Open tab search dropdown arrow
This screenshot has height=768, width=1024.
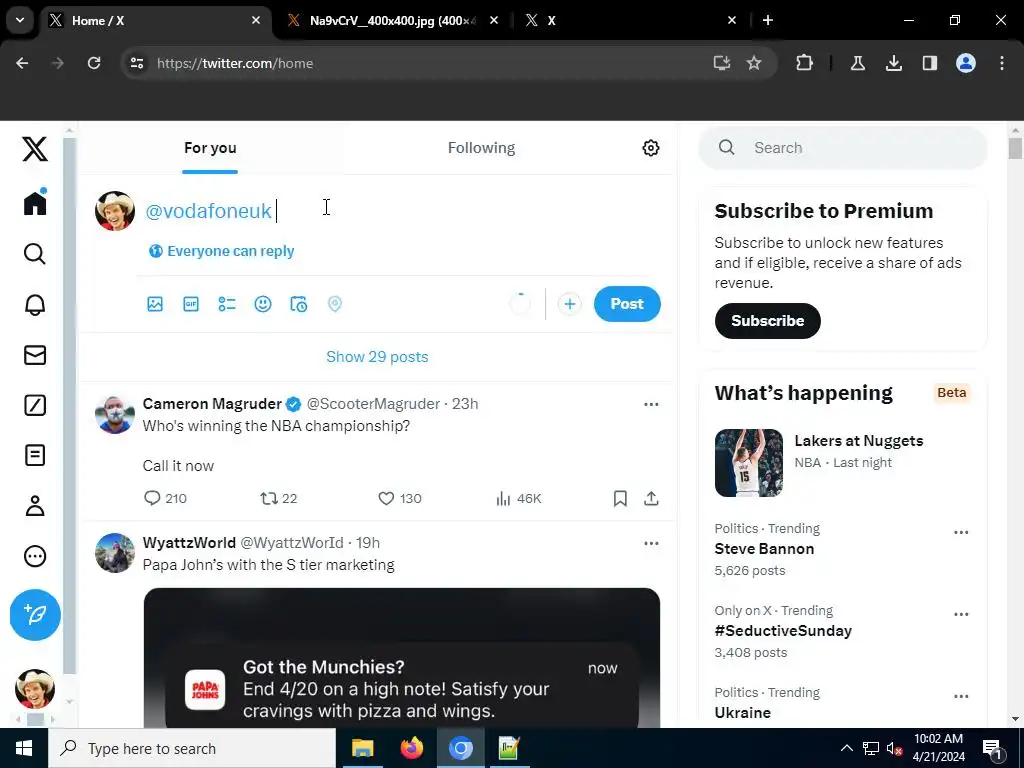click(x=20, y=20)
